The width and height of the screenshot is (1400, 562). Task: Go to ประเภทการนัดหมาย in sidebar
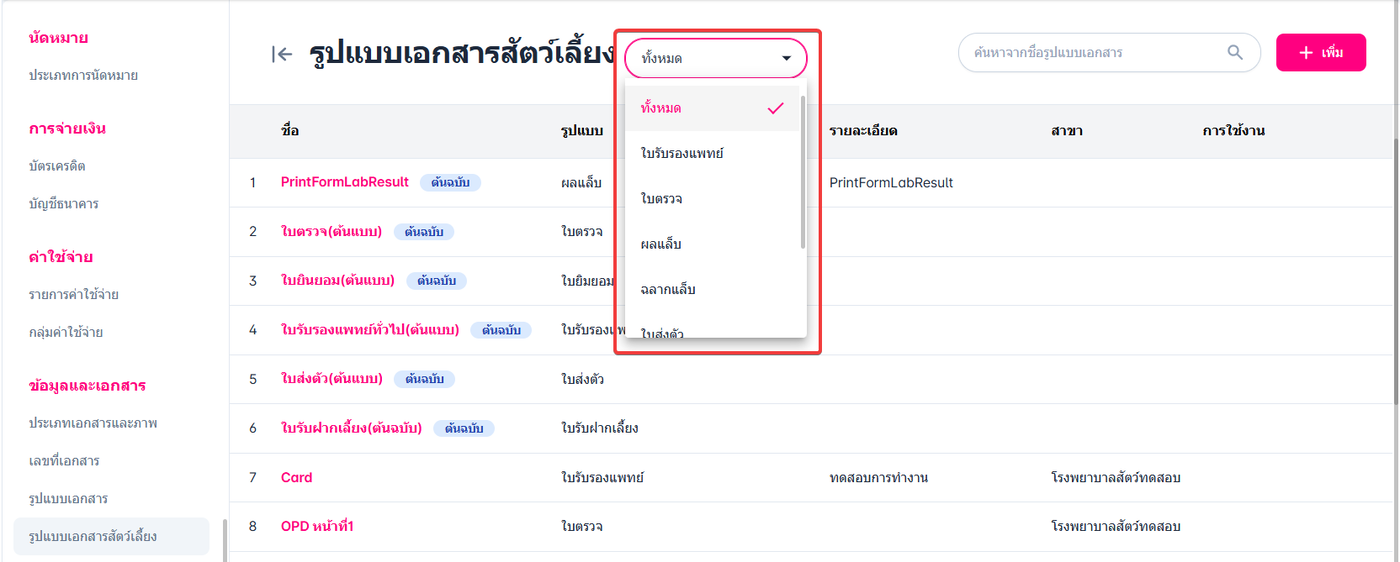(x=83, y=75)
